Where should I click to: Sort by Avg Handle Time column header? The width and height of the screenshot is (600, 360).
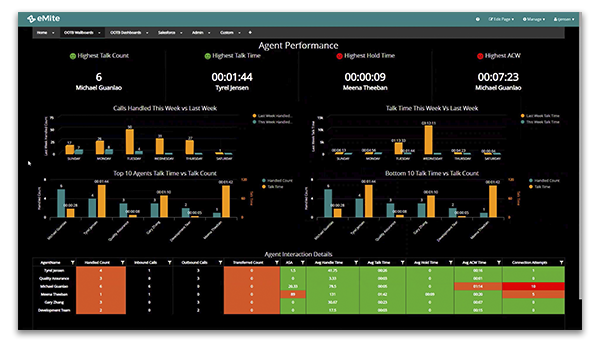(328, 262)
